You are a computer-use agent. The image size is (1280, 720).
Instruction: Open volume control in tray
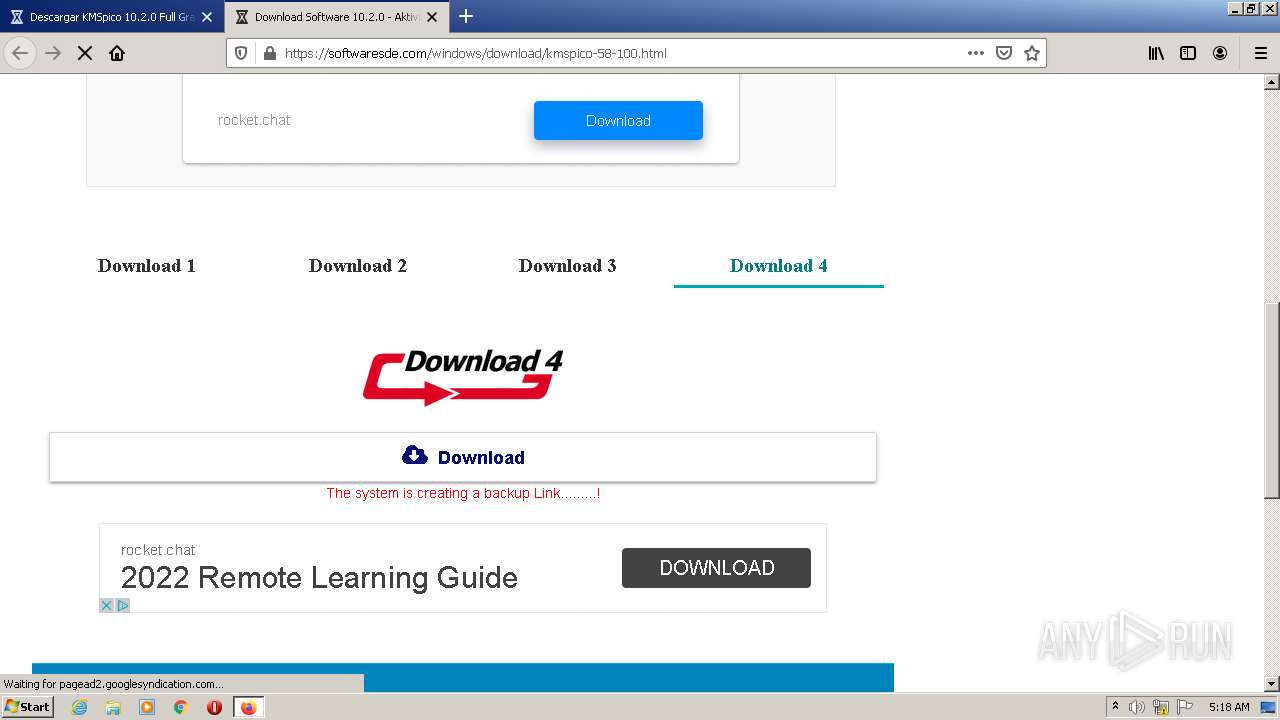tap(1137, 707)
